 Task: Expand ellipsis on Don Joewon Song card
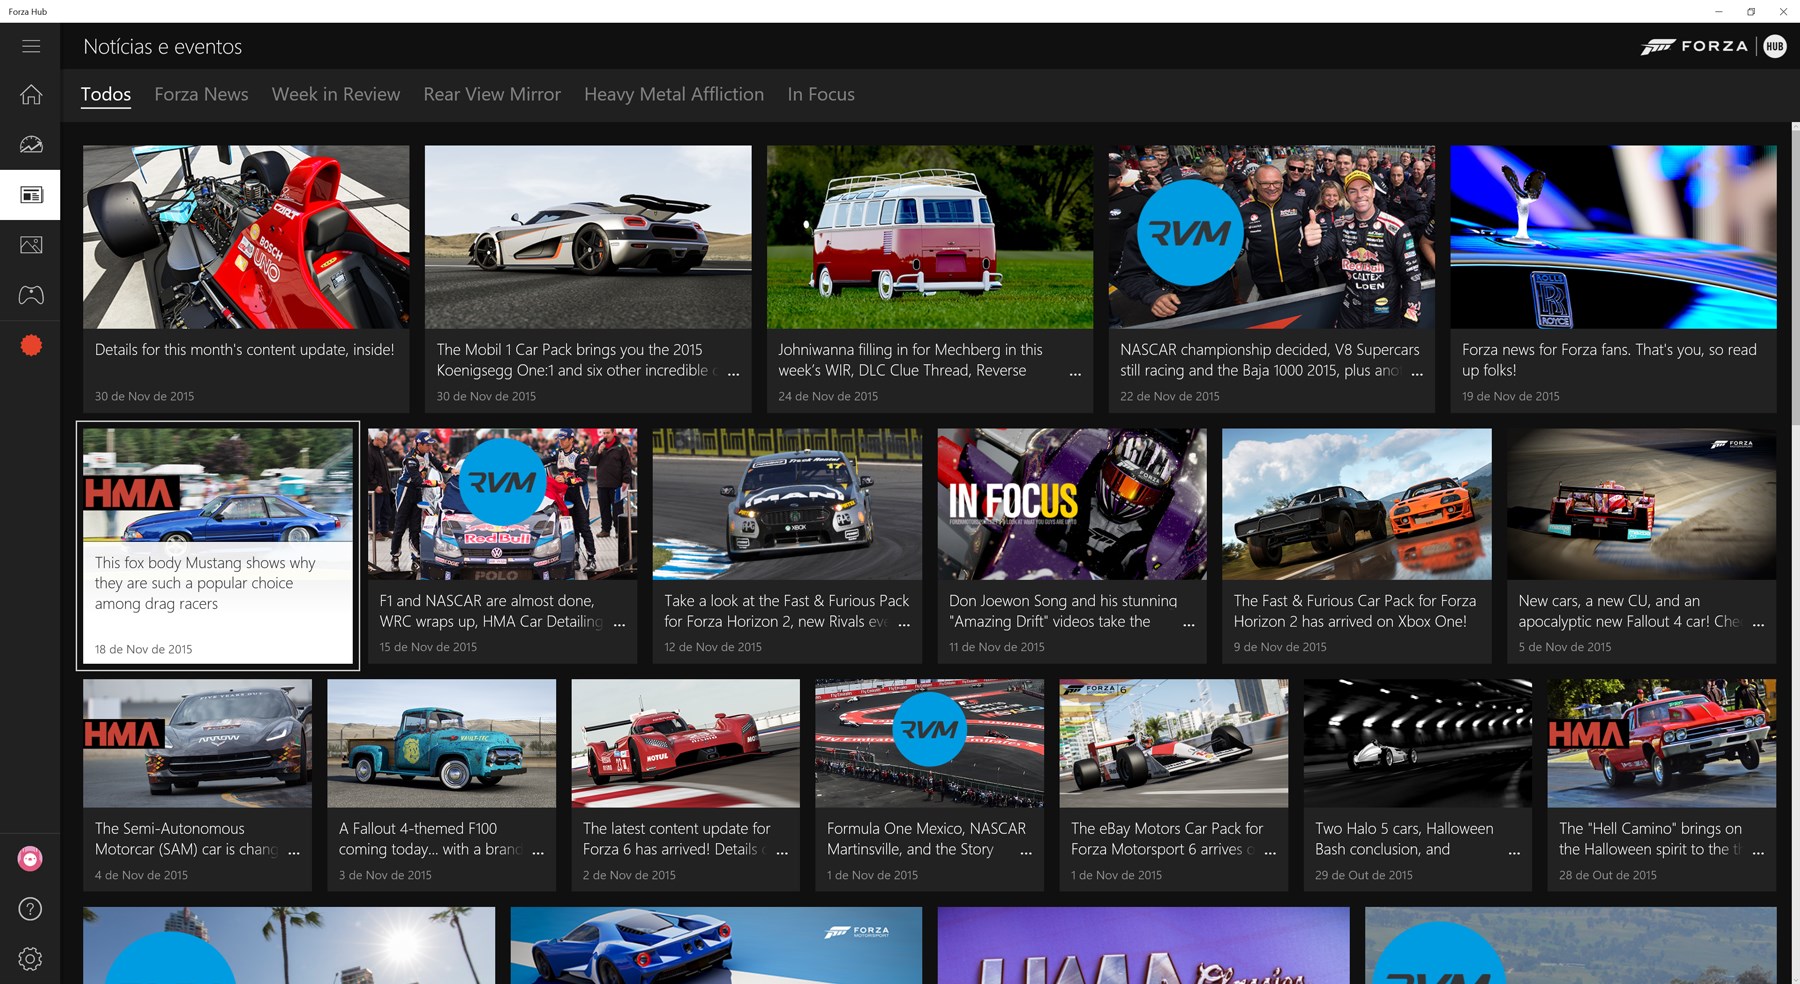(1189, 624)
